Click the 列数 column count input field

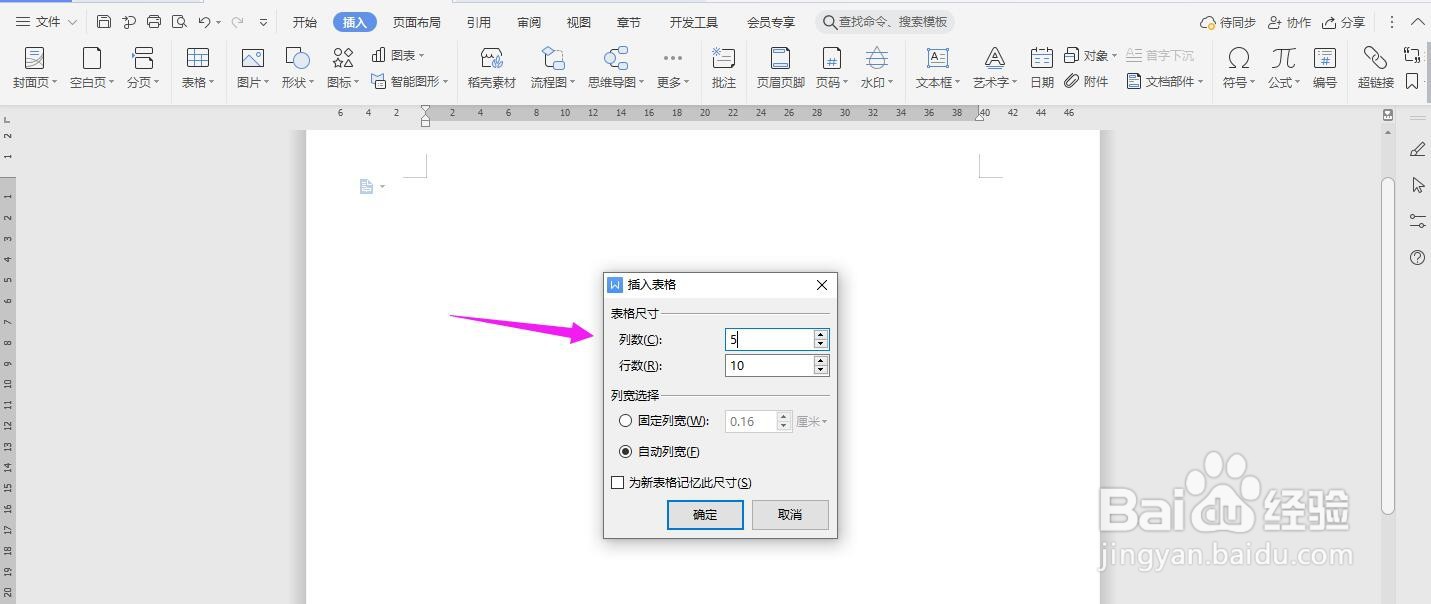[769, 339]
